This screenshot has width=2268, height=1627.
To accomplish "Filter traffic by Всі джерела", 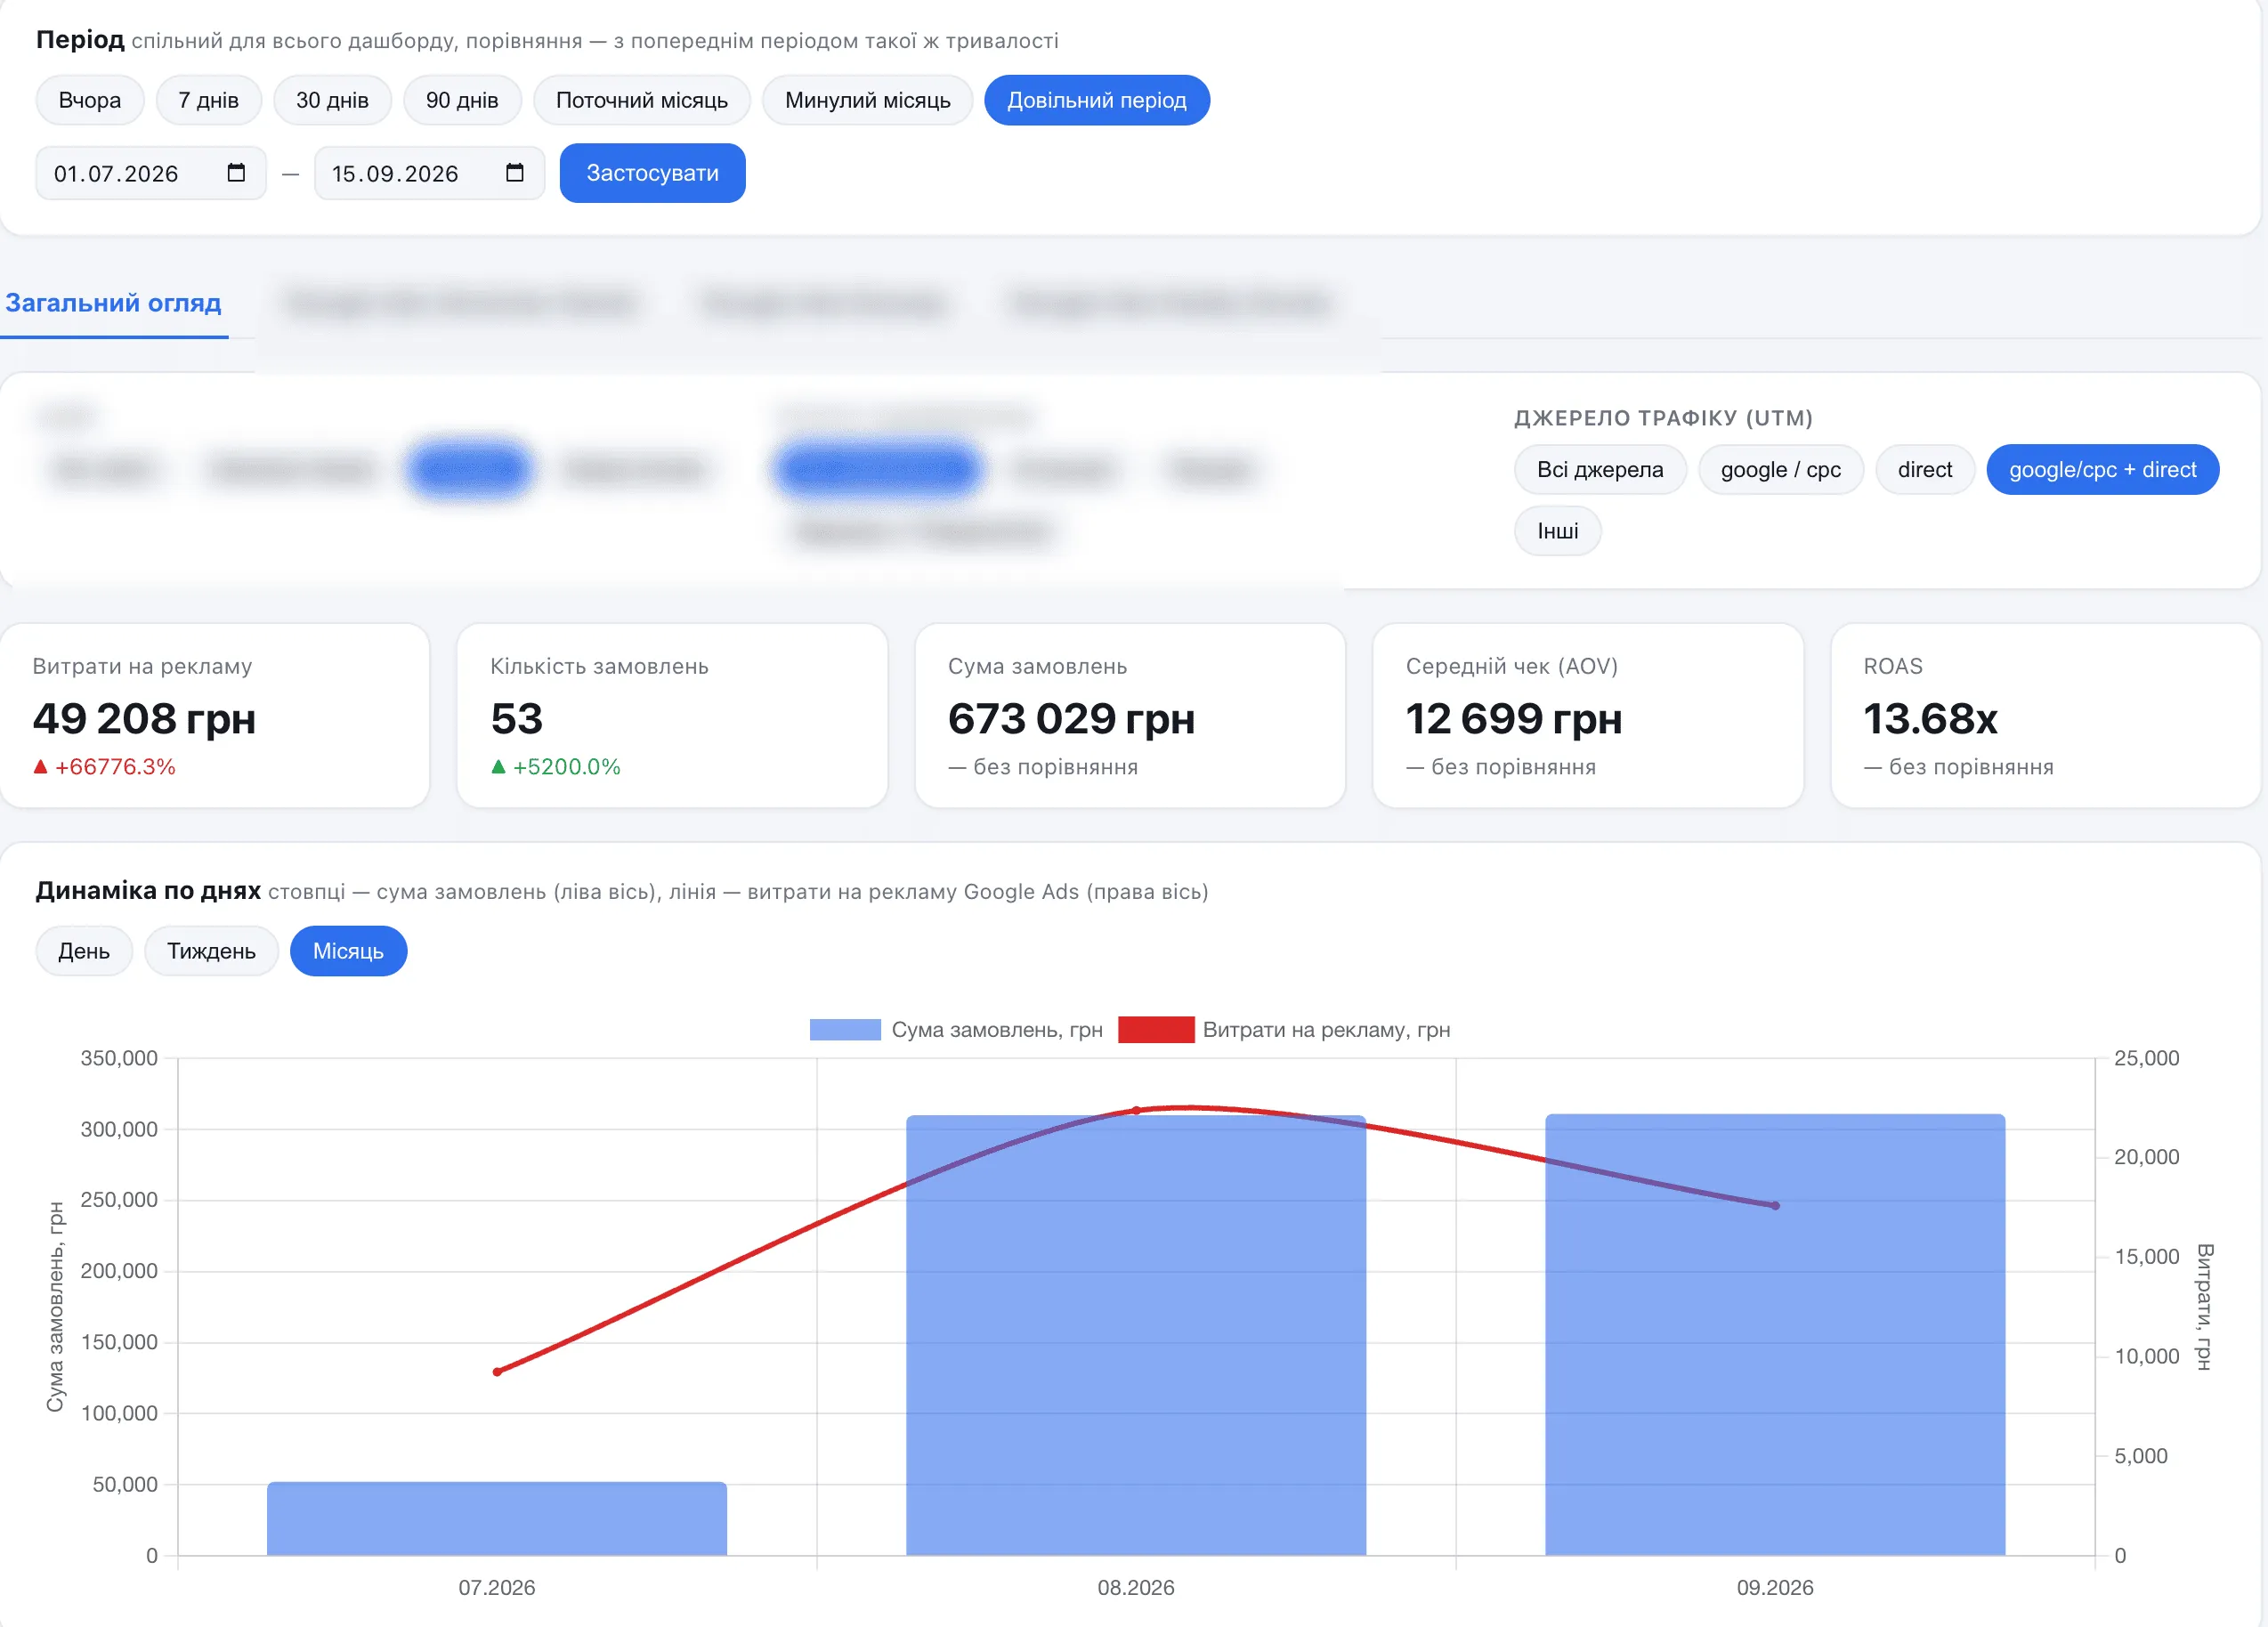I will 1600,470.
